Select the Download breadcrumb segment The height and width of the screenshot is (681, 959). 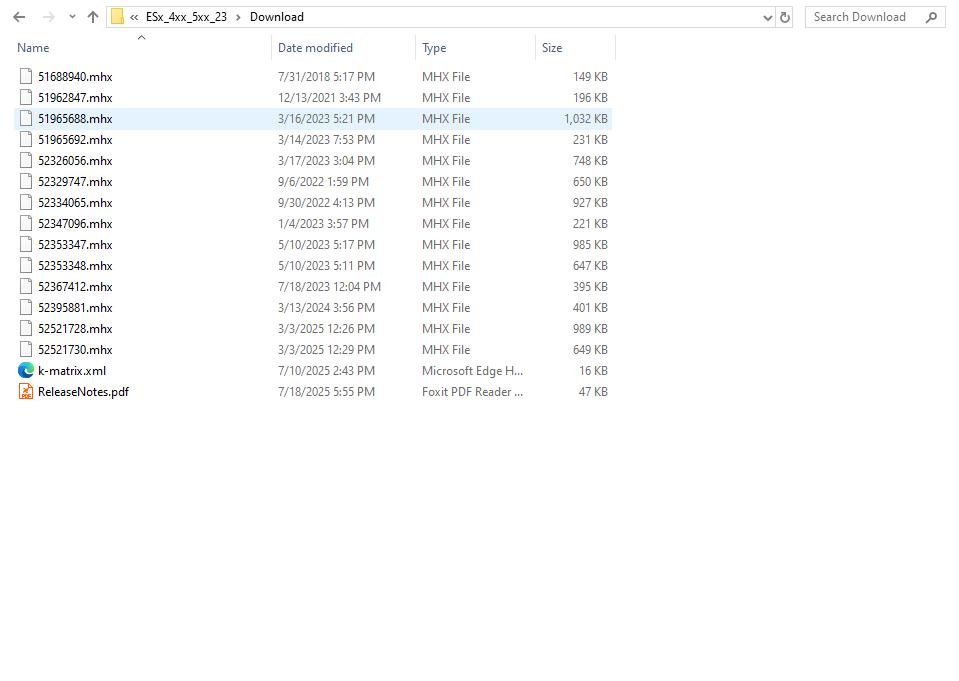pyautogui.click(x=276, y=17)
